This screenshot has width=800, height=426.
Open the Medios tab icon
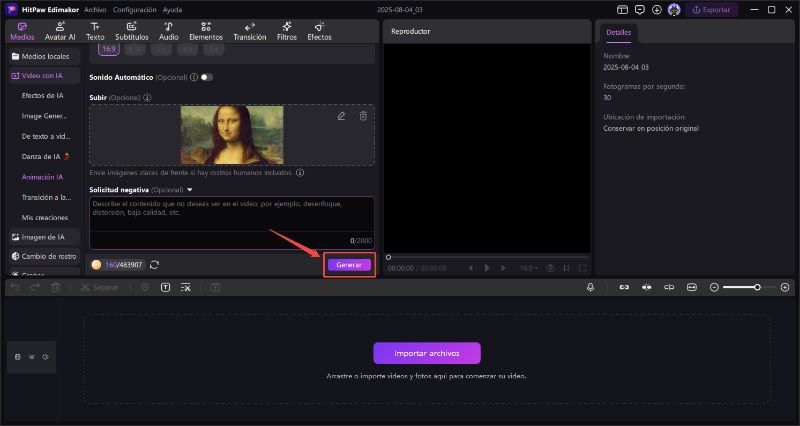coord(22,27)
